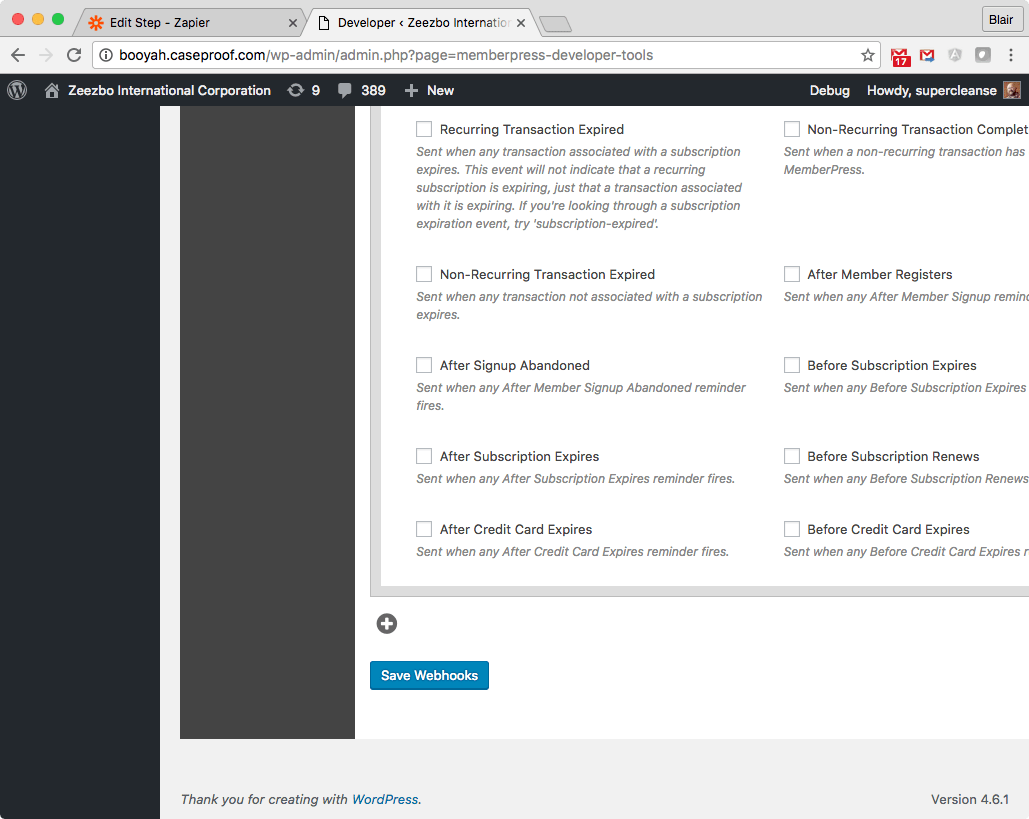Tick After Credit Card Expires checkbox
Image resolution: width=1029 pixels, height=819 pixels.
[x=424, y=528]
